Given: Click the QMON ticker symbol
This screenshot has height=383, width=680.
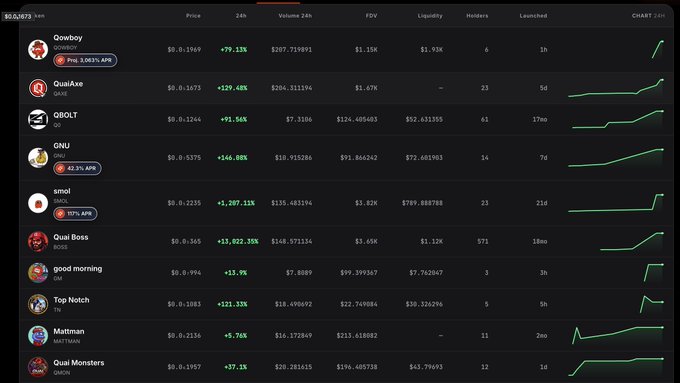Looking at the screenshot, I should tap(62, 373).
